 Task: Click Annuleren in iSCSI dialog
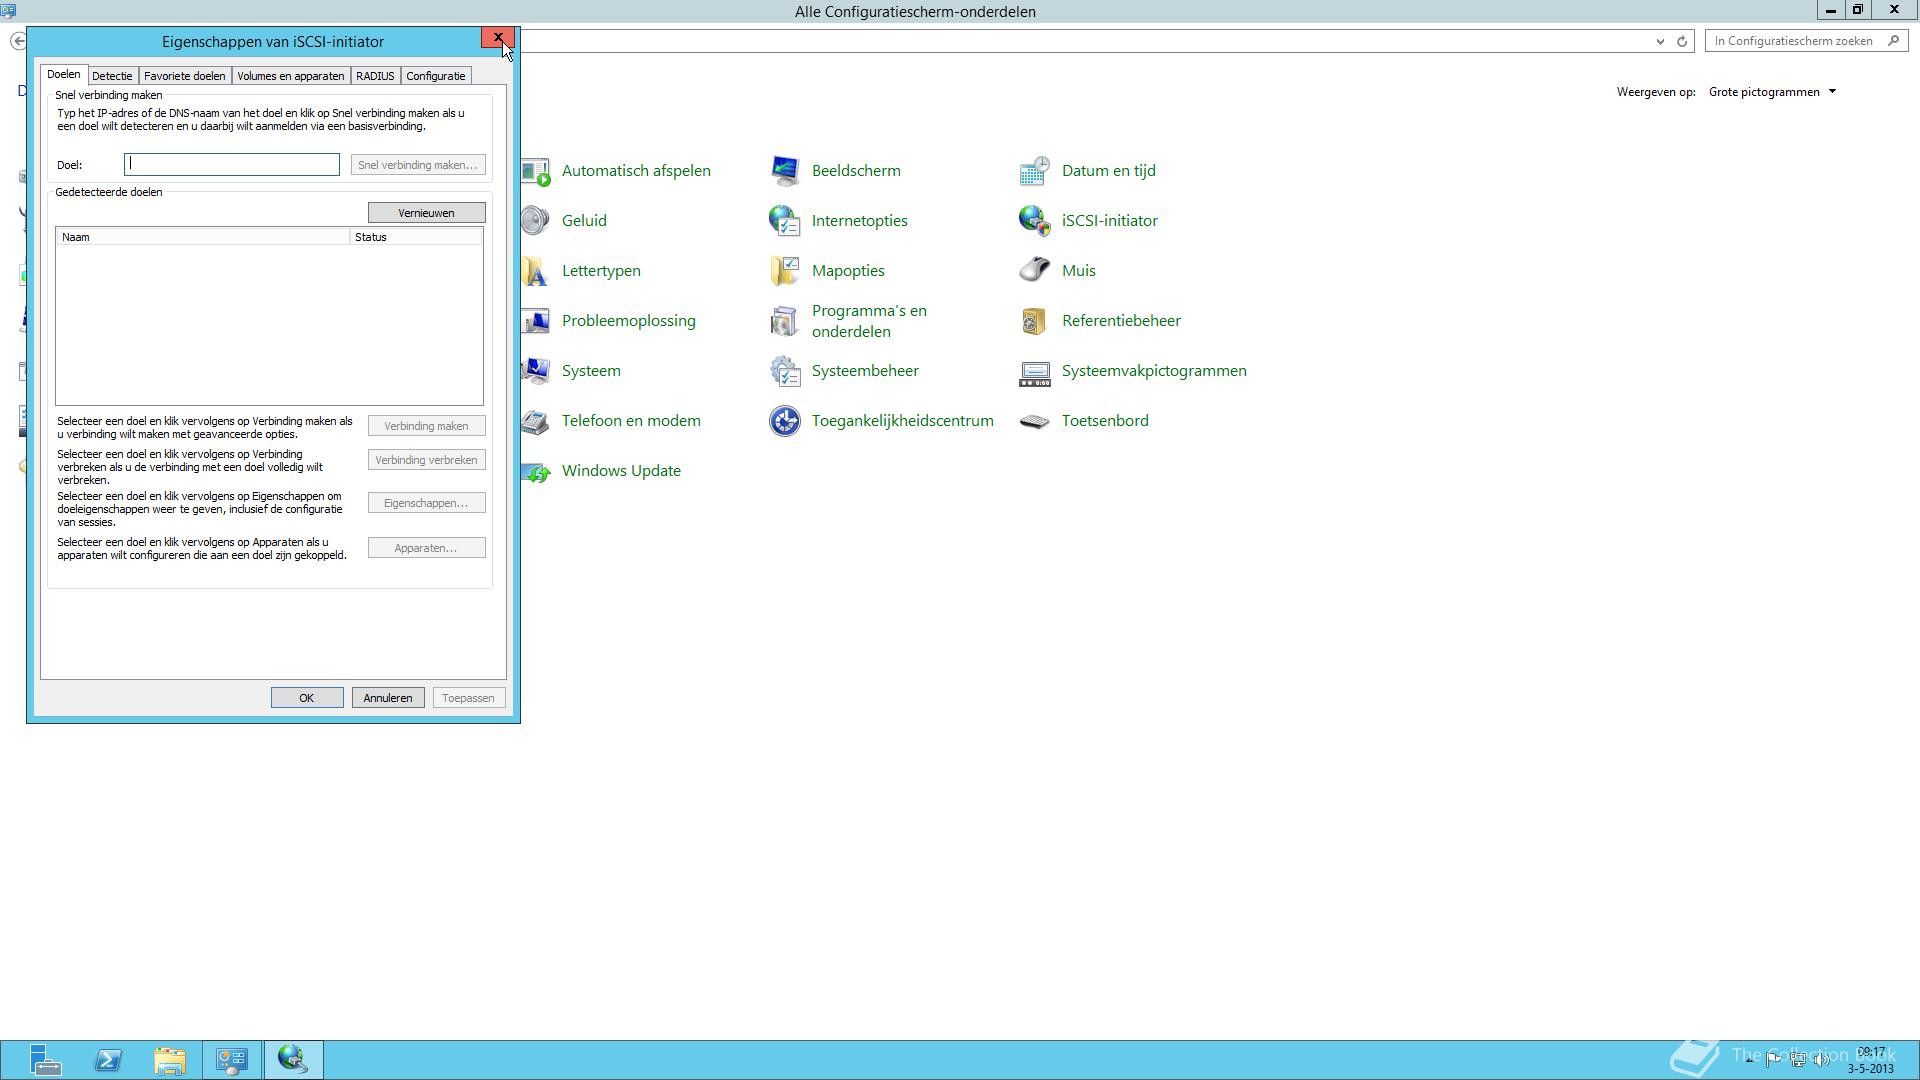pos(388,698)
